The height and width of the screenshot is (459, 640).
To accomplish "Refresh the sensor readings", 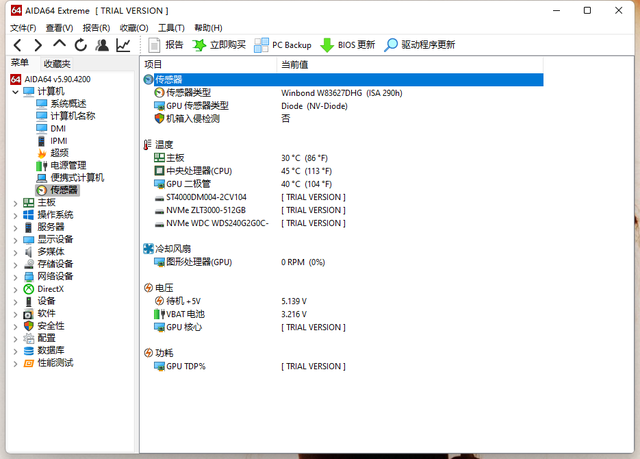I will pos(81,45).
